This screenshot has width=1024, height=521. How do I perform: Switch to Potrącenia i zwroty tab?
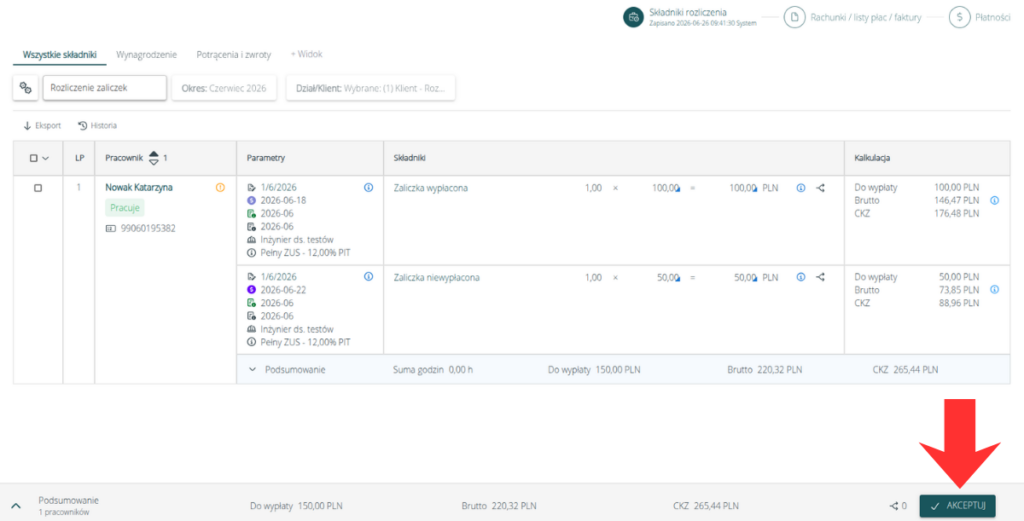tap(234, 55)
